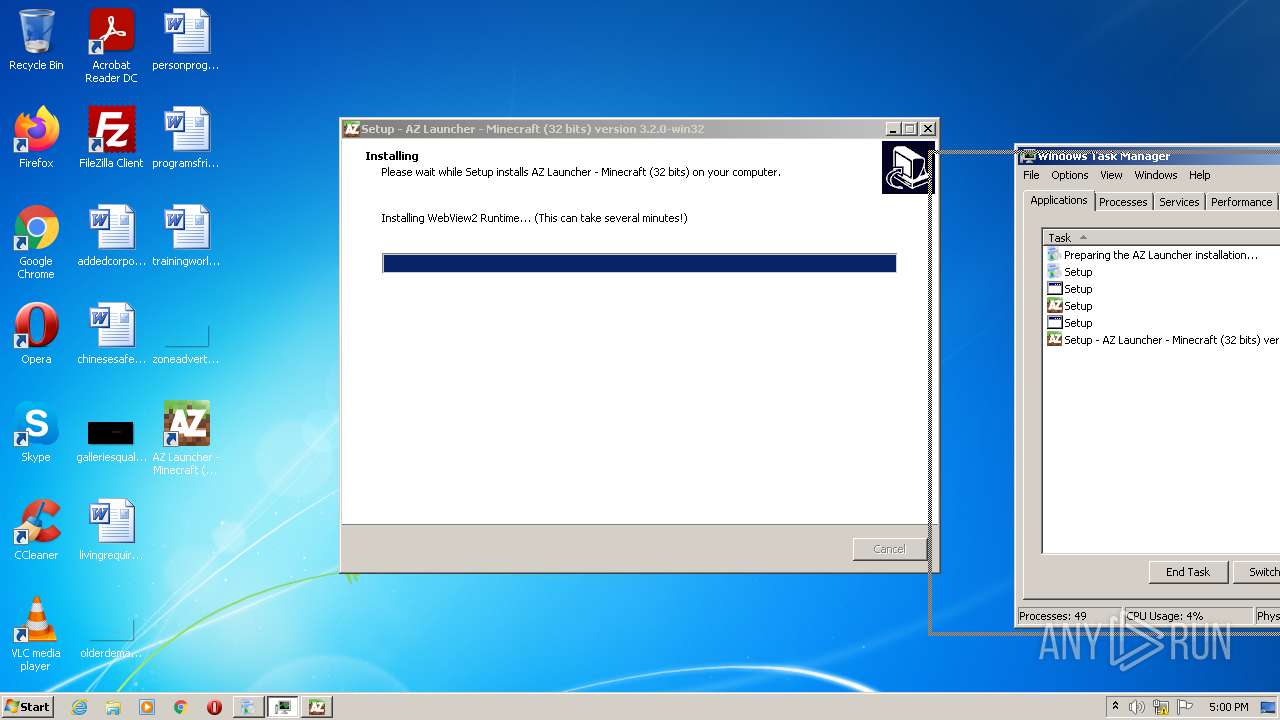Close the AZ Launcher Setup window

tap(928, 129)
